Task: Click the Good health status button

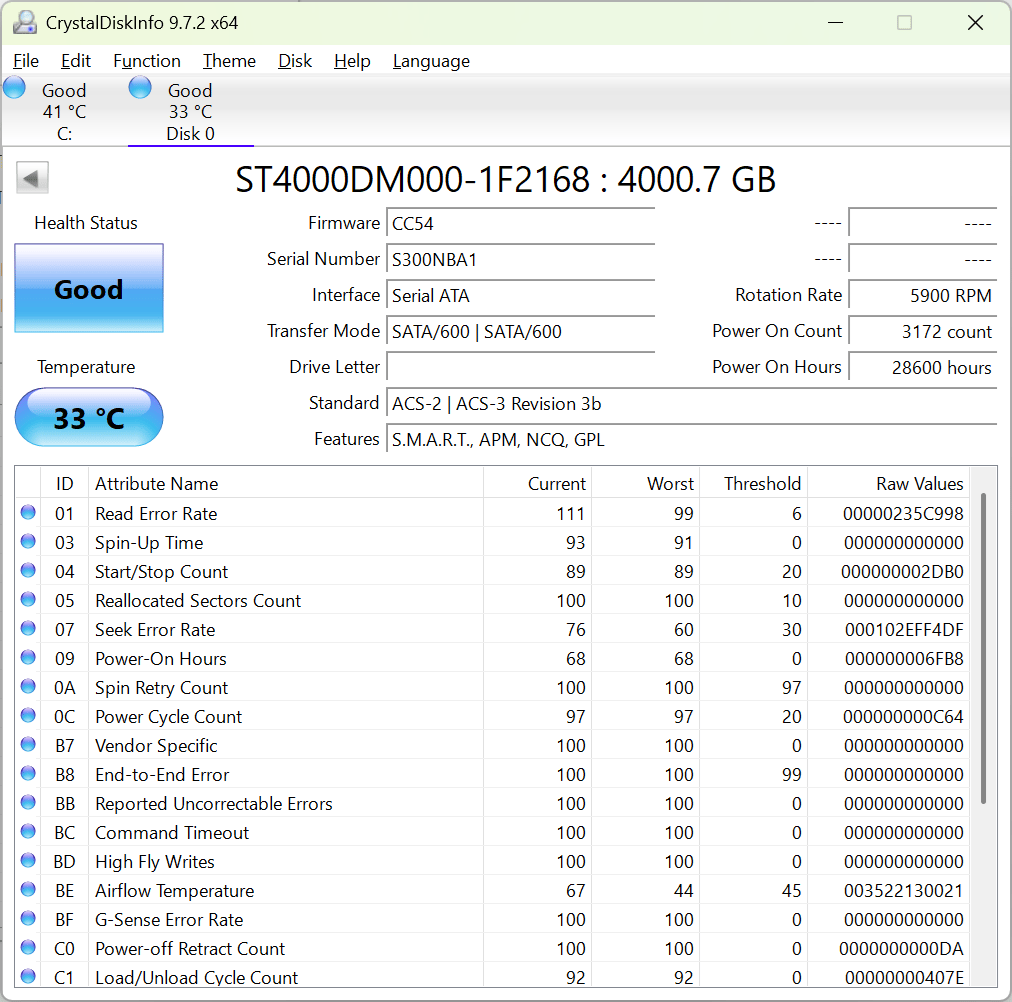Action: pyautogui.click(x=89, y=288)
